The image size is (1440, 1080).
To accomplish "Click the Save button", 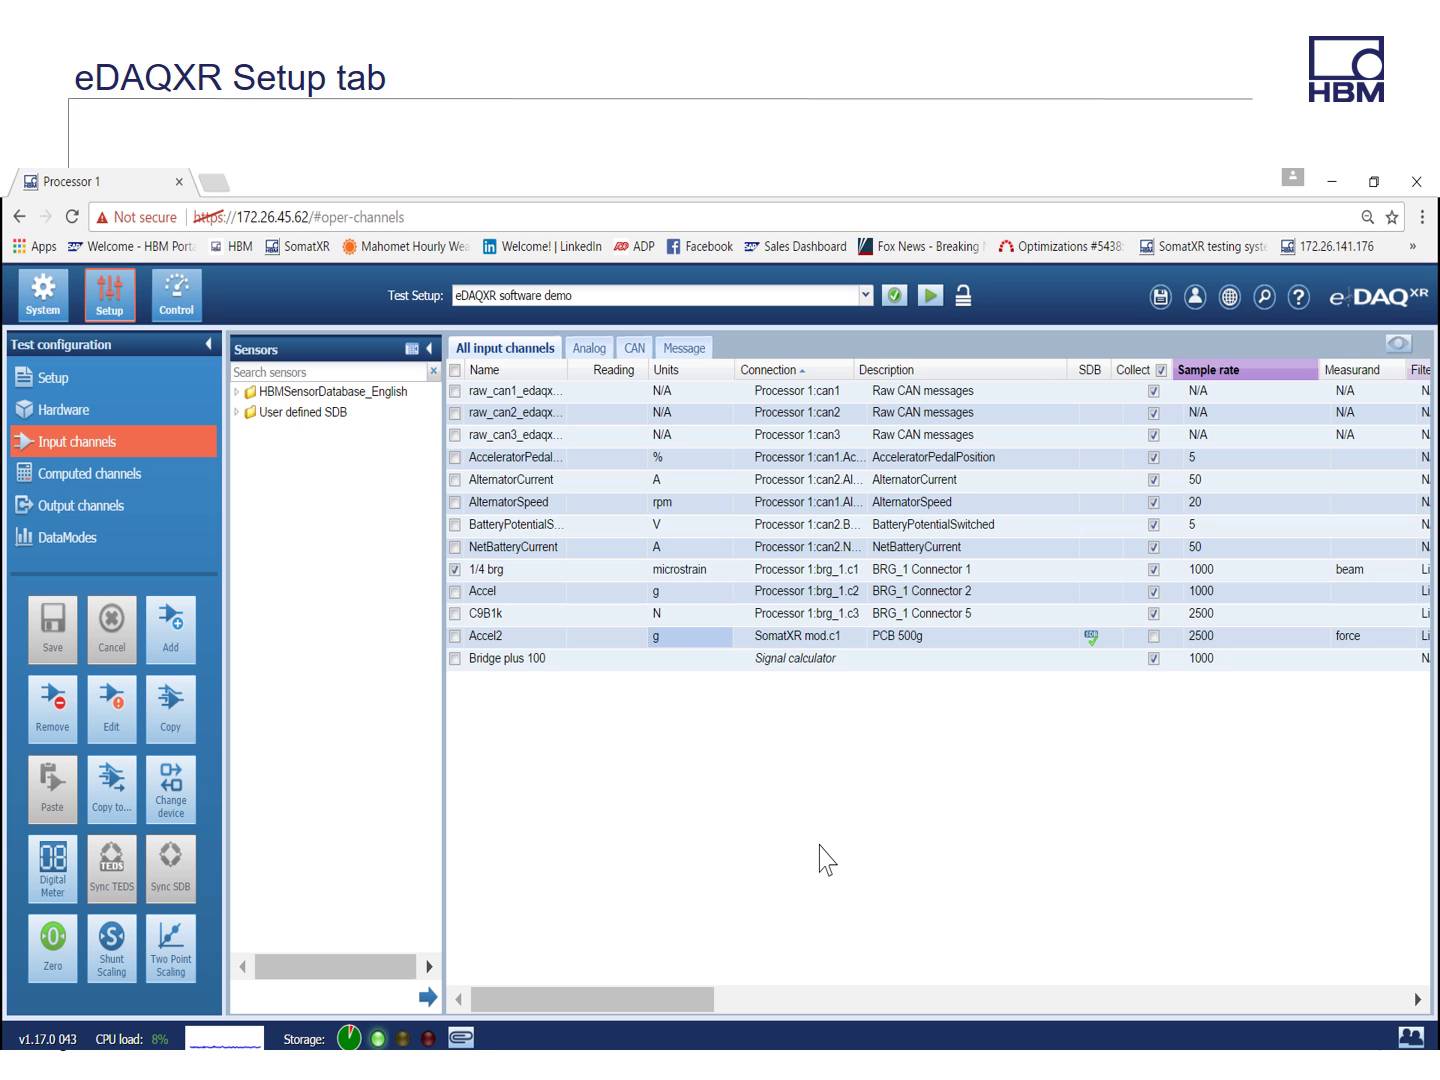I will click(53, 630).
